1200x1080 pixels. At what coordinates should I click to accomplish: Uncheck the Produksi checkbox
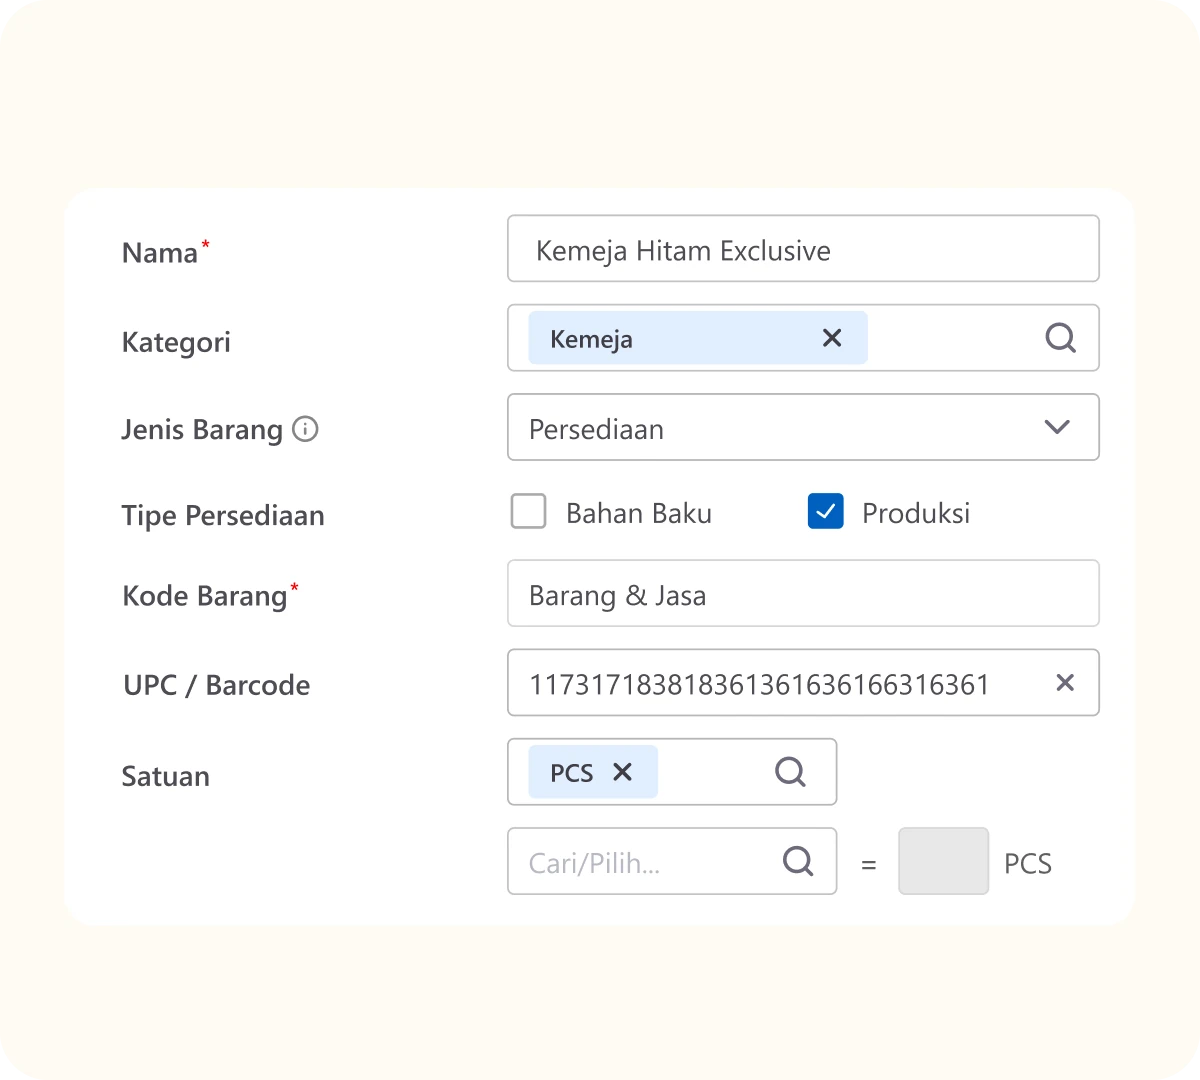(825, 512)
